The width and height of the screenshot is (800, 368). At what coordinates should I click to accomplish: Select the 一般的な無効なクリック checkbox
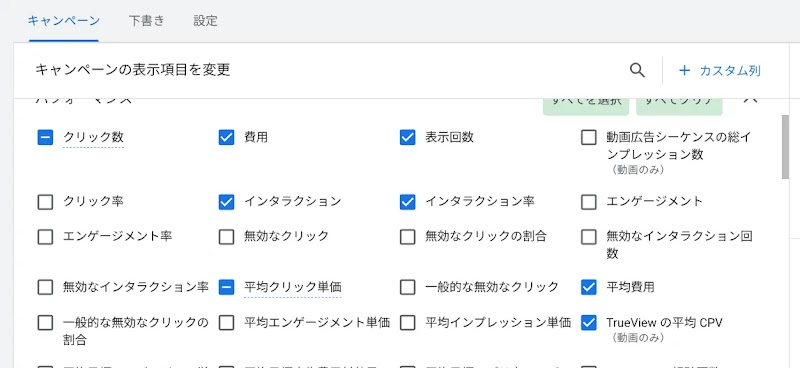pos(408,287)
